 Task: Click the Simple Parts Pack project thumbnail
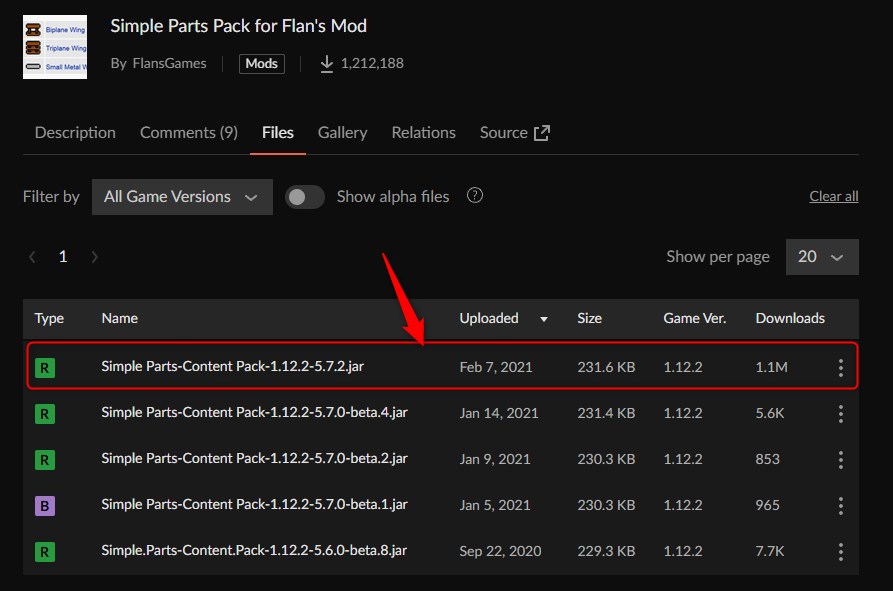(x=55, y=47)
